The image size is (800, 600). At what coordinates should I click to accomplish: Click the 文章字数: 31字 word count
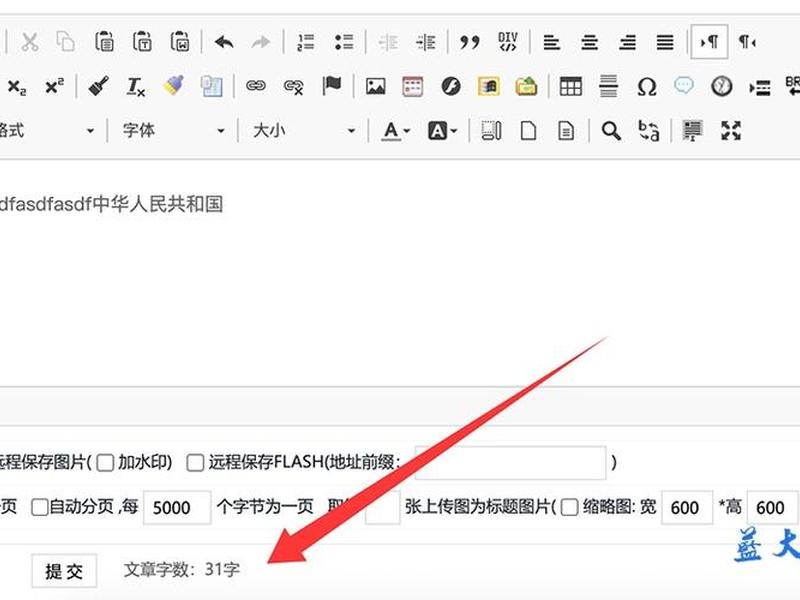click(x=182, y=569)
